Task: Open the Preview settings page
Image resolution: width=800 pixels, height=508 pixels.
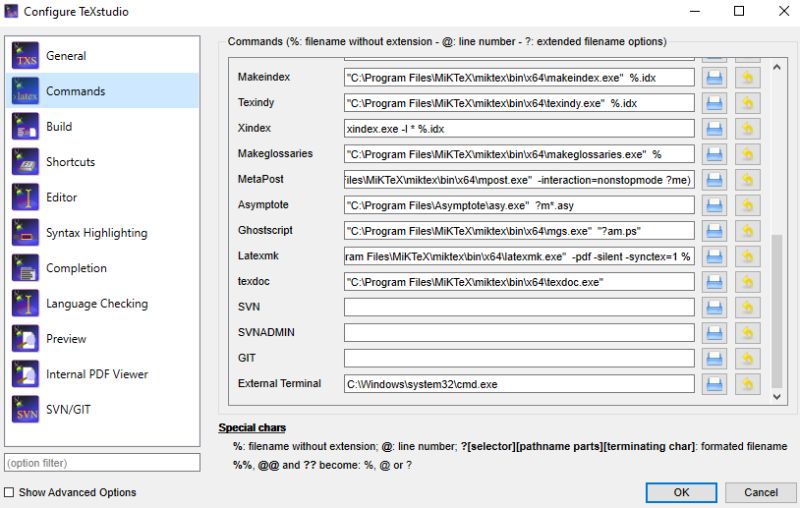Action: 102,339
